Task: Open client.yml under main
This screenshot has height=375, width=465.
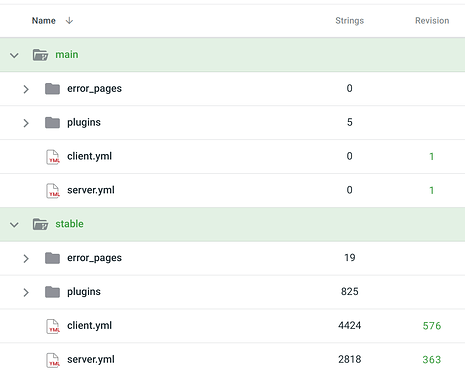Action: pyautogui.click(x=89, y=156)
